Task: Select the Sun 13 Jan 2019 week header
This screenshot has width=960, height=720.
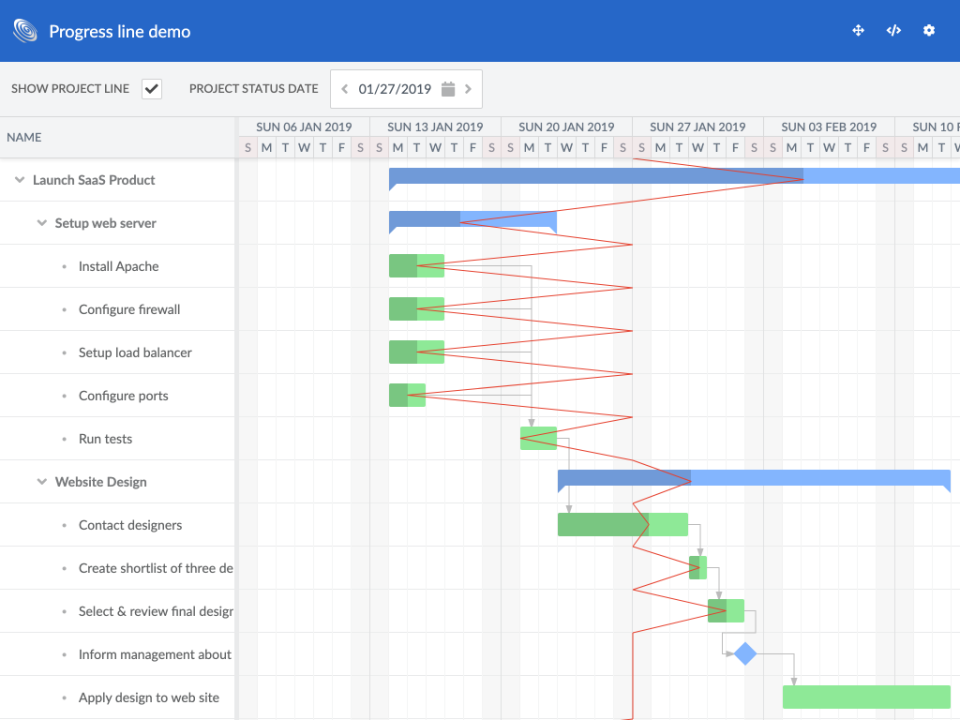Action: pyautogui.click(x=435, y=127)
